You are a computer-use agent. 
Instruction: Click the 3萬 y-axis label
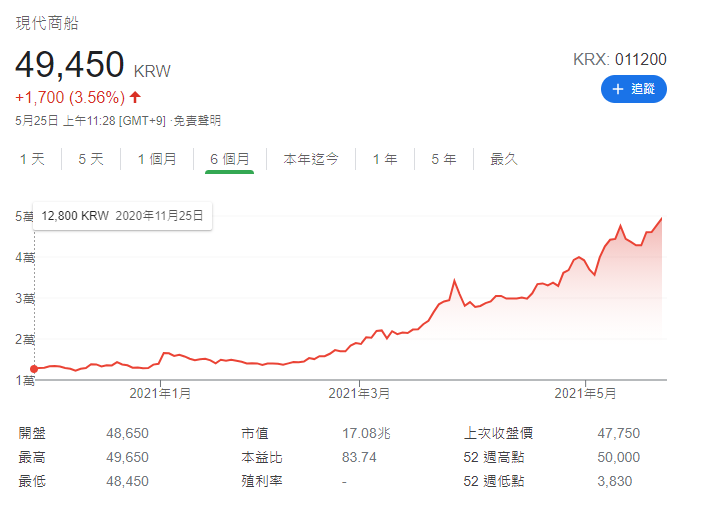(x=25, y=299)
